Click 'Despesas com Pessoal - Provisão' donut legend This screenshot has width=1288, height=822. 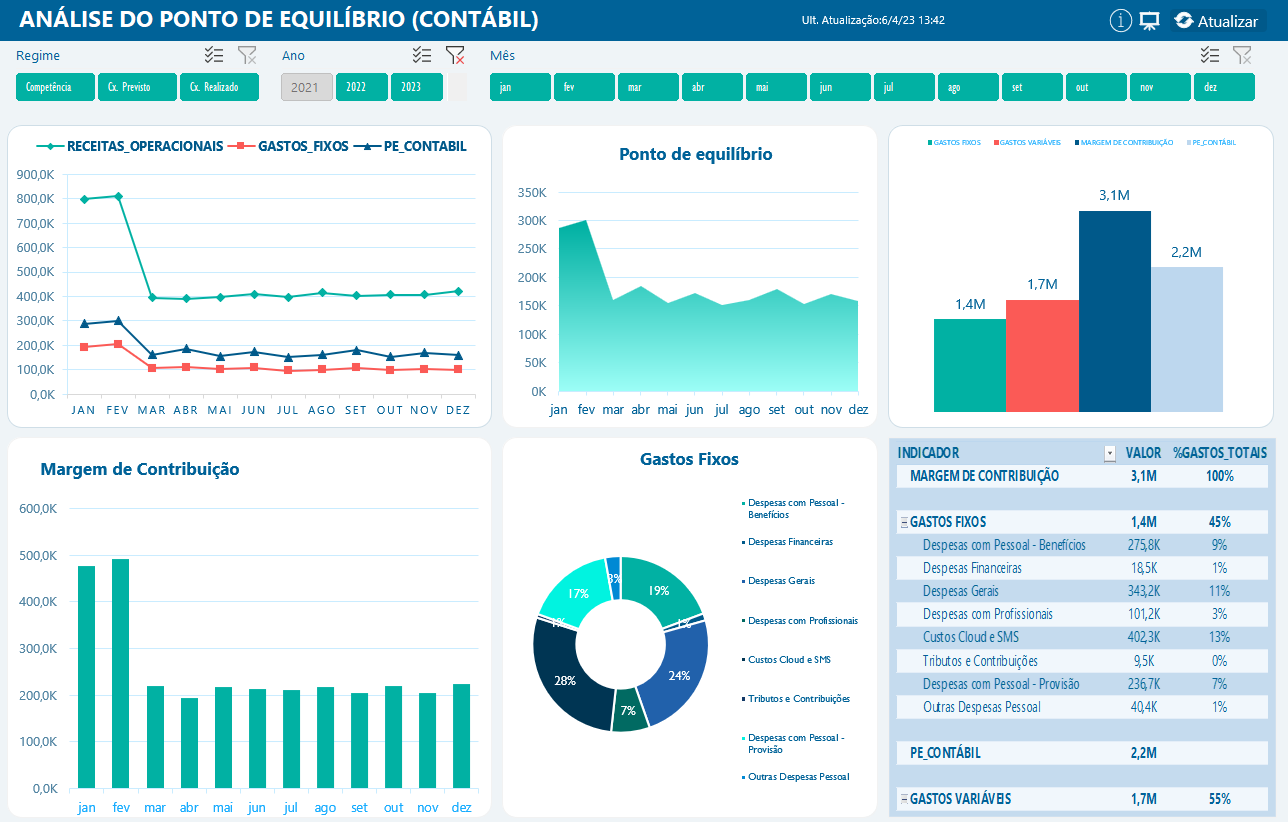point(796,742)
